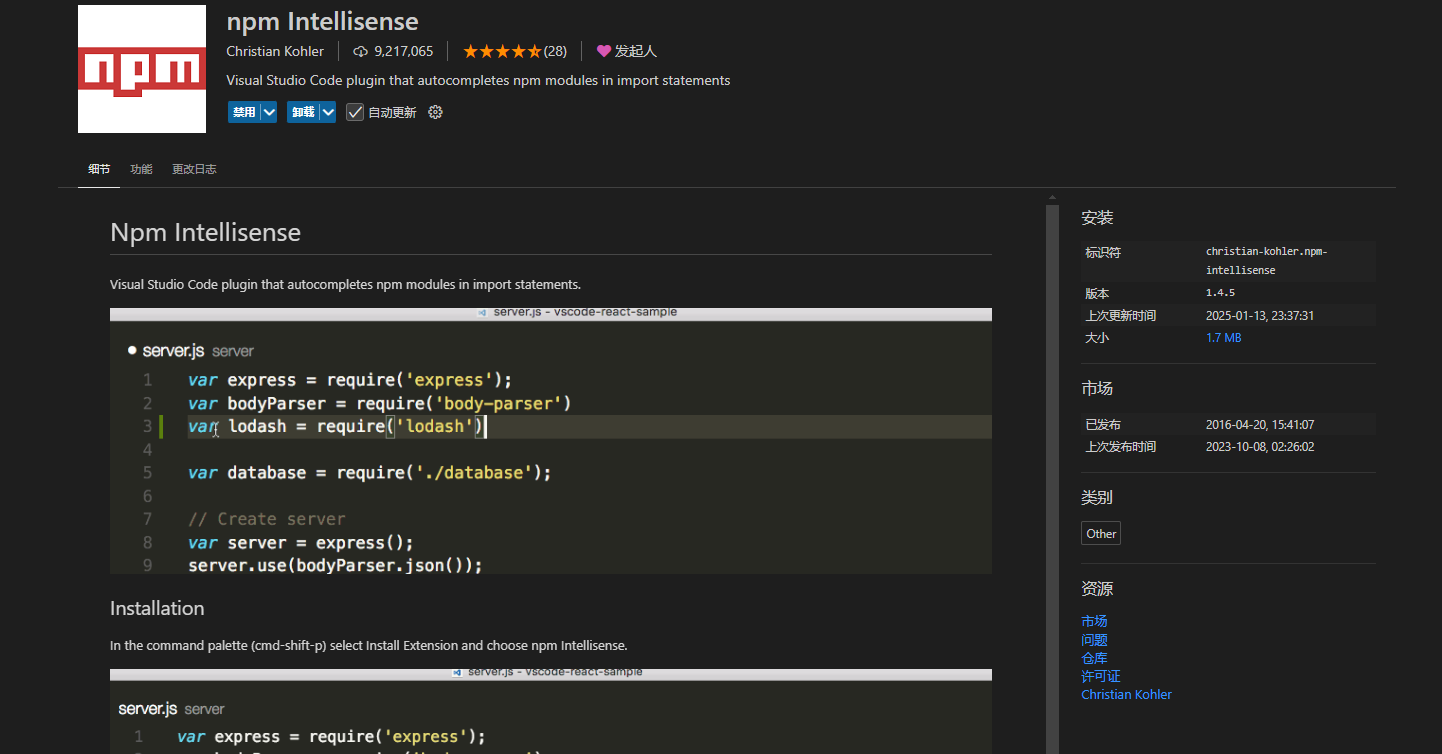Toggle the 自动更新 auto-update checkbox
Viewport: 1442px width, 754px height.
point(355,112)
